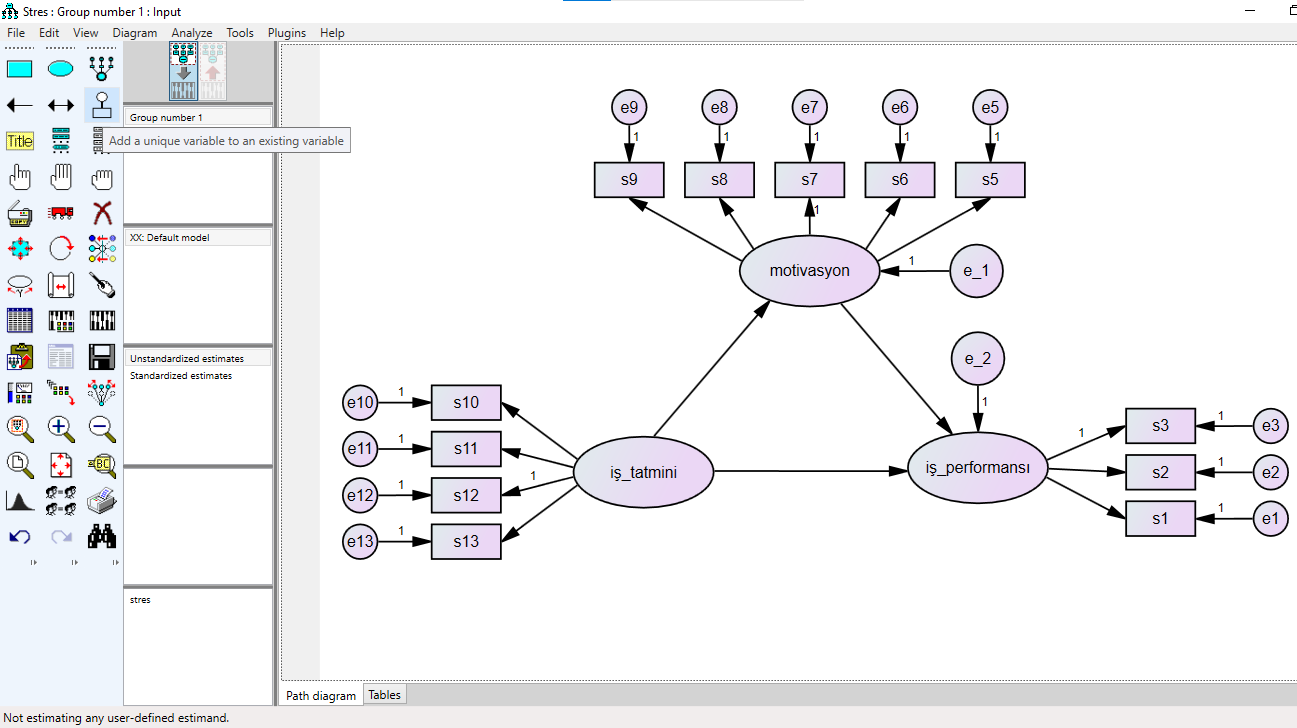Screen dimensions: 1297x728
Task: Click the save diagram floppy disk icon
Action: [102, 356]
